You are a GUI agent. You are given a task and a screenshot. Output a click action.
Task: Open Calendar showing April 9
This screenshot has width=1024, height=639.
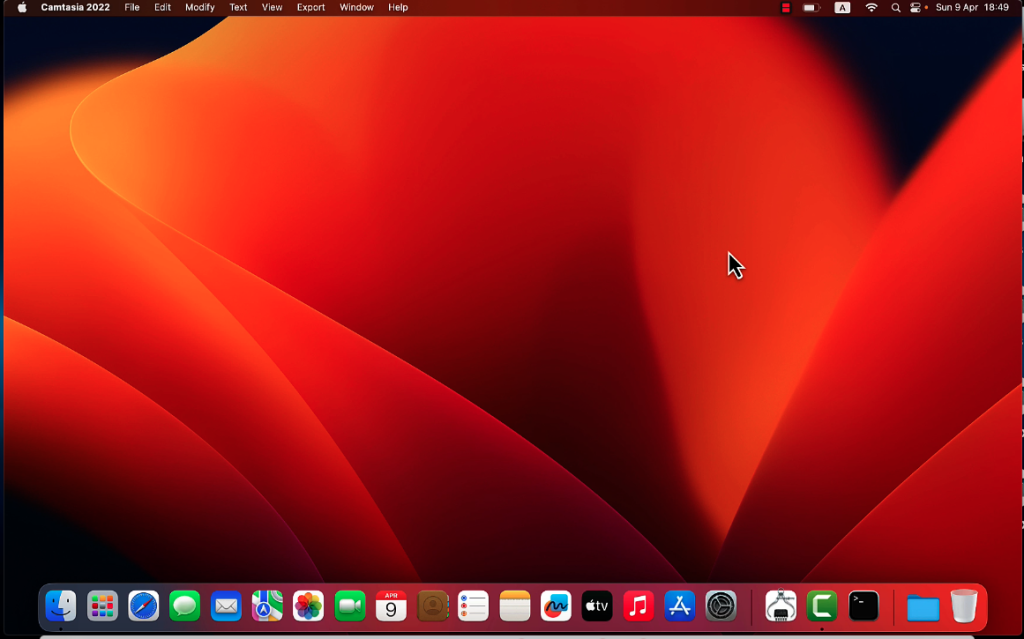391,606
